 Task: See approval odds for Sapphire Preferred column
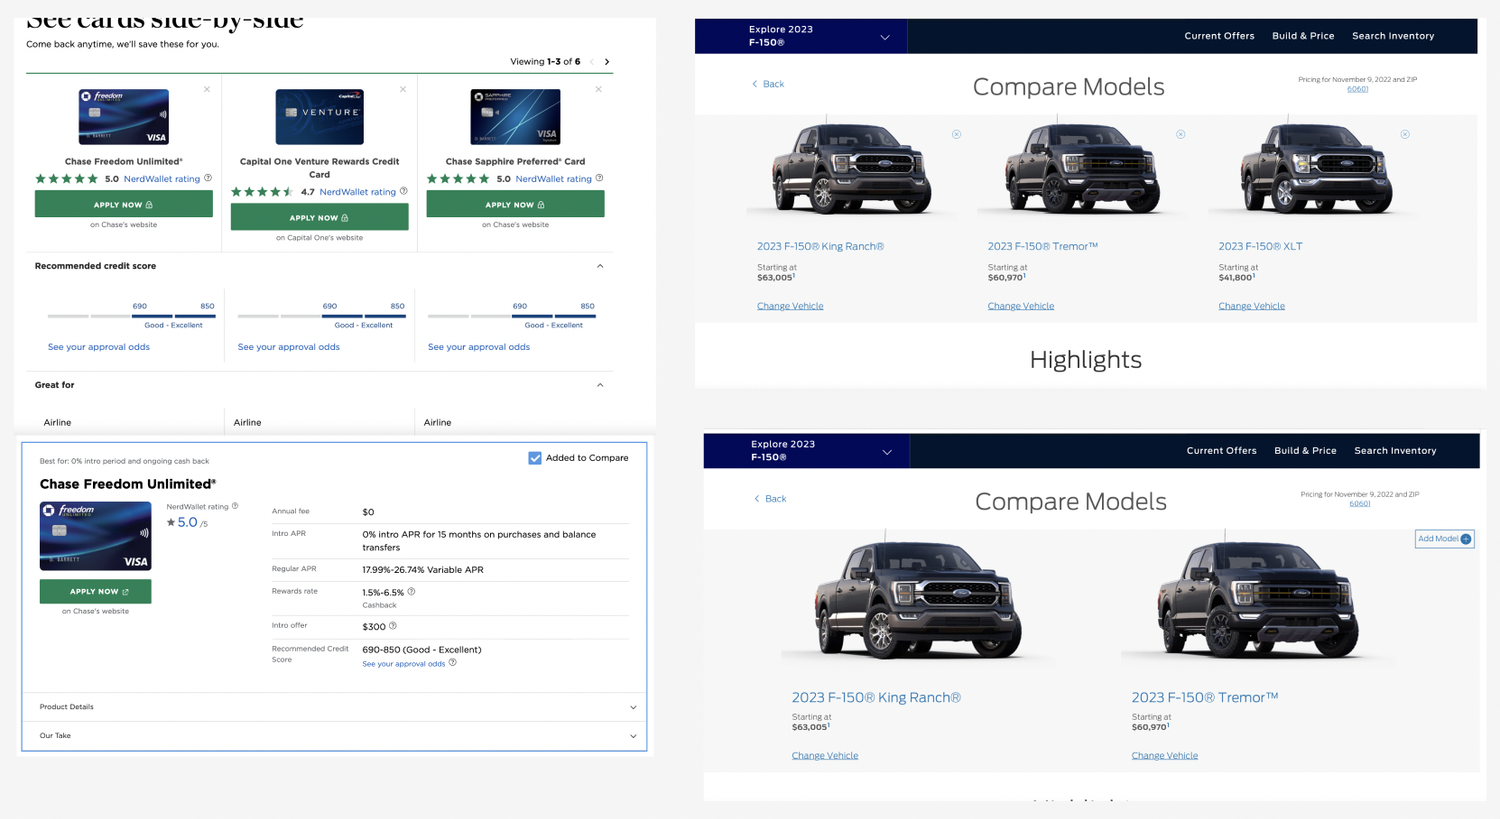(x=479, y=347)
